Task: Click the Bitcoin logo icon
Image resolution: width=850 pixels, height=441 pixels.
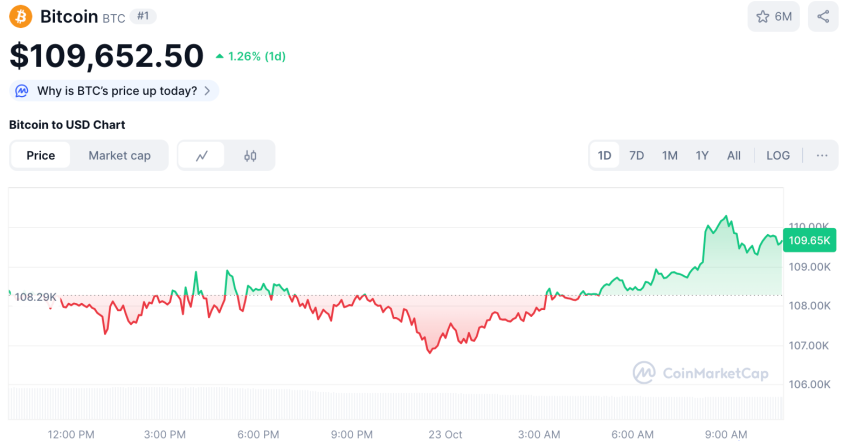Action: point(21,17)
